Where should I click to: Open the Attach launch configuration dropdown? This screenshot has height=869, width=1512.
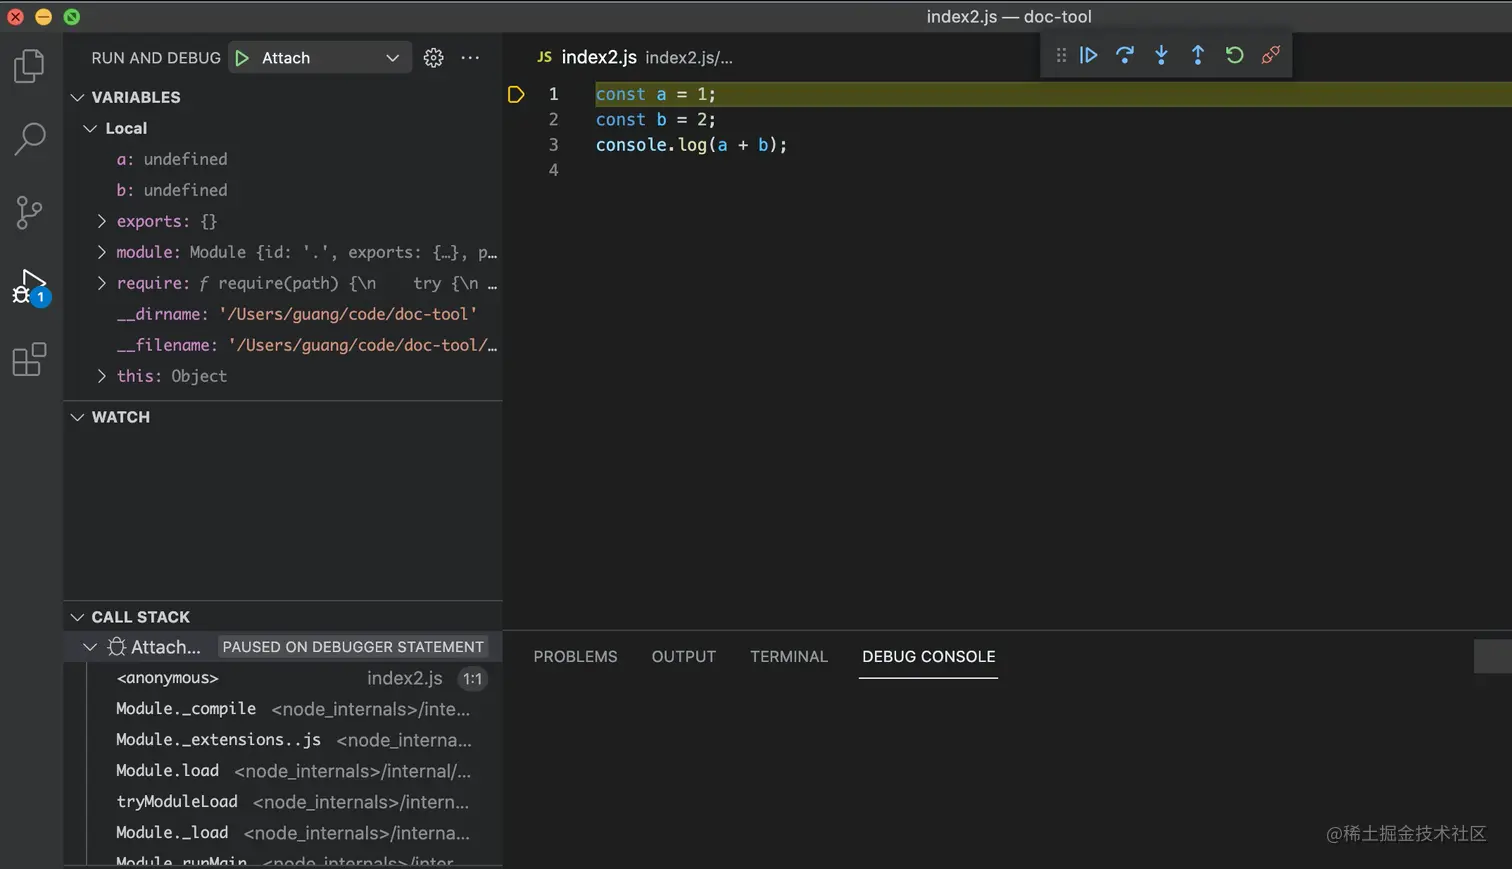pyautogui.click(x=320, y=58)
